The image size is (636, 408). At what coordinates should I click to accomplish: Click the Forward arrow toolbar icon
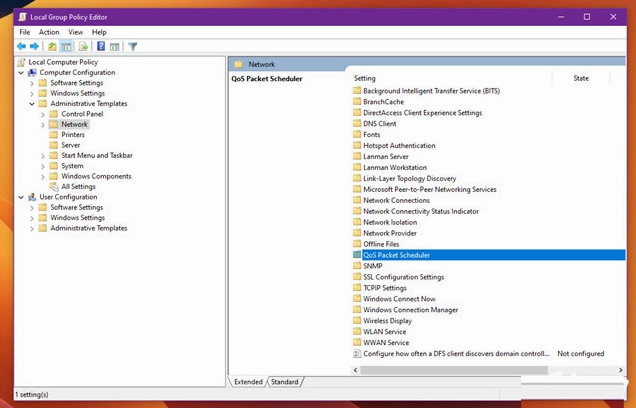click(34, 47)
